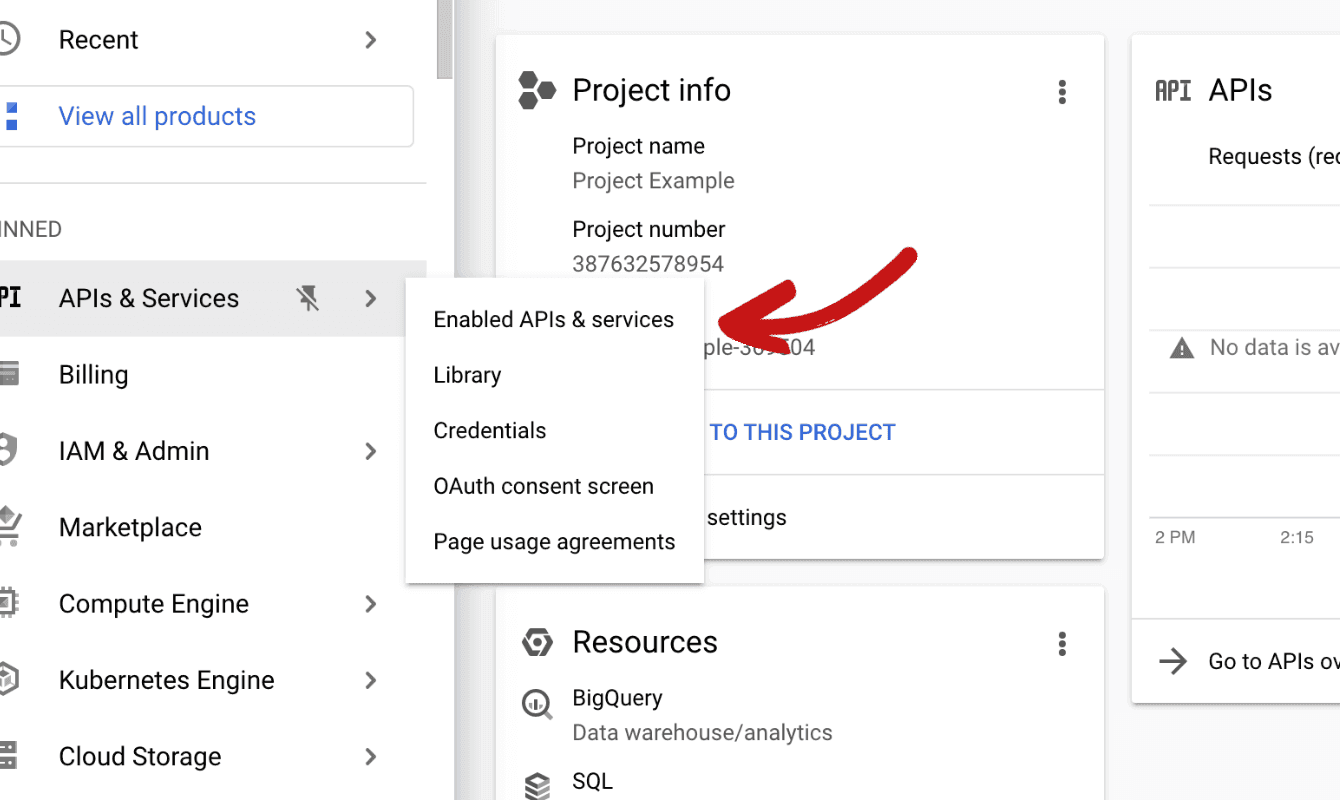
Task: Click the Marketplace cart icon
Action: point(9,527)
